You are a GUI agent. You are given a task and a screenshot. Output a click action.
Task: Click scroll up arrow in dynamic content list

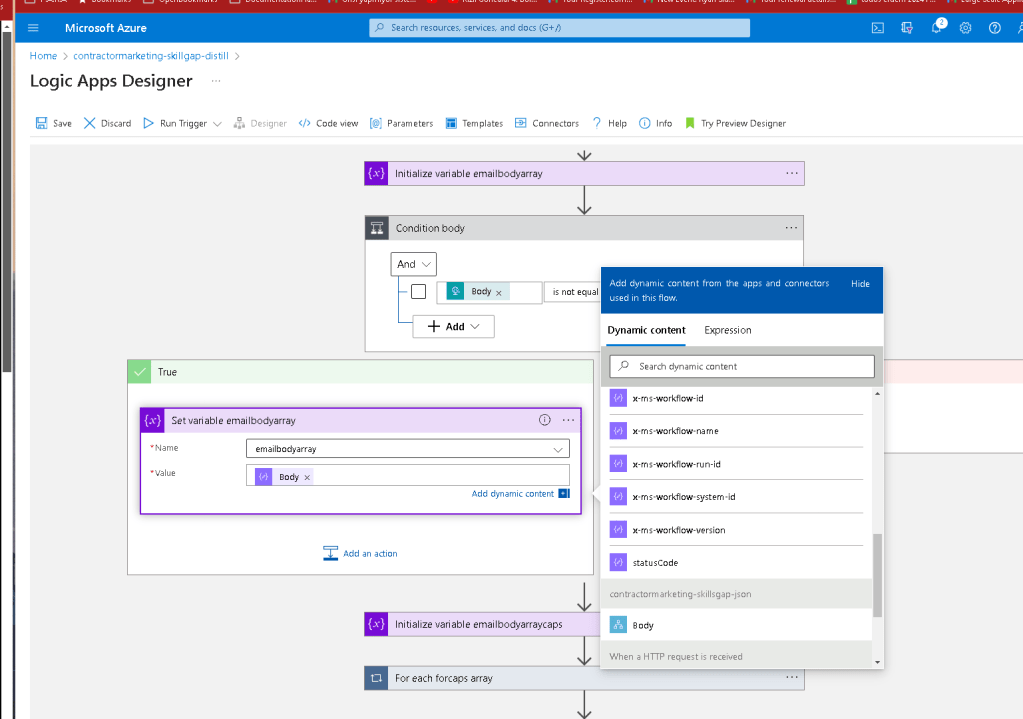(878, 393)
